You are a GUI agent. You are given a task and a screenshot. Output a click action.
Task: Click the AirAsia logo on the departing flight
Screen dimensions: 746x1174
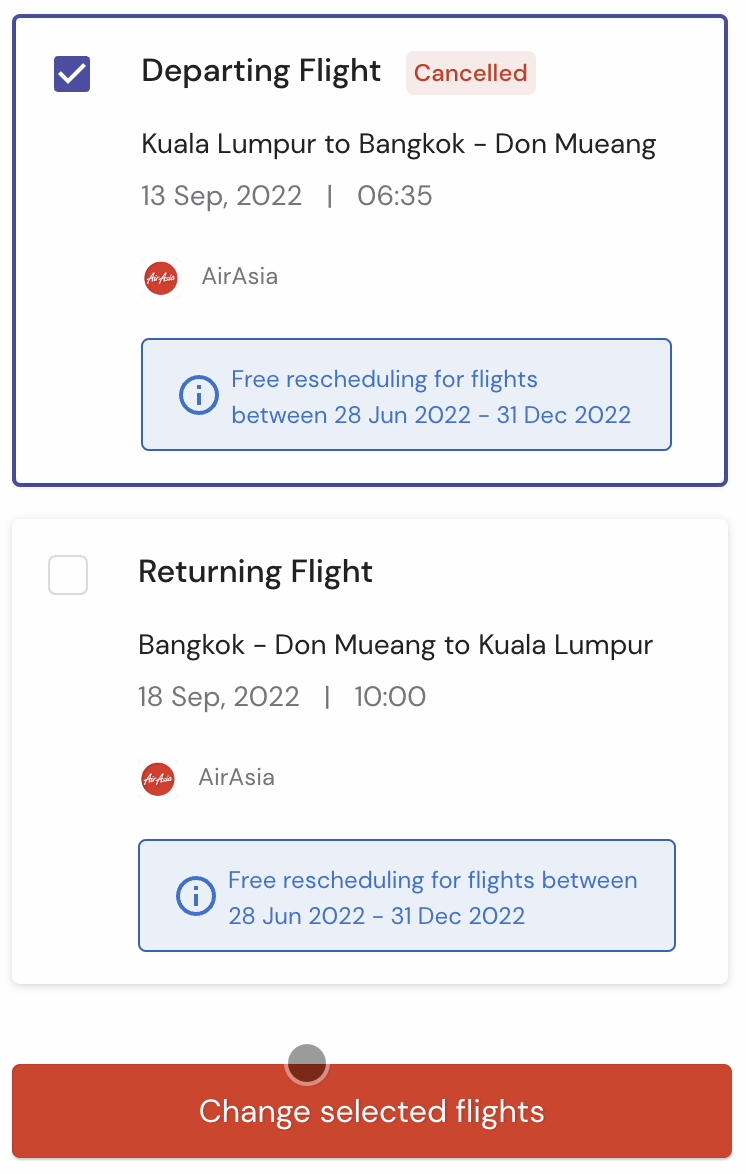point(161,278)
